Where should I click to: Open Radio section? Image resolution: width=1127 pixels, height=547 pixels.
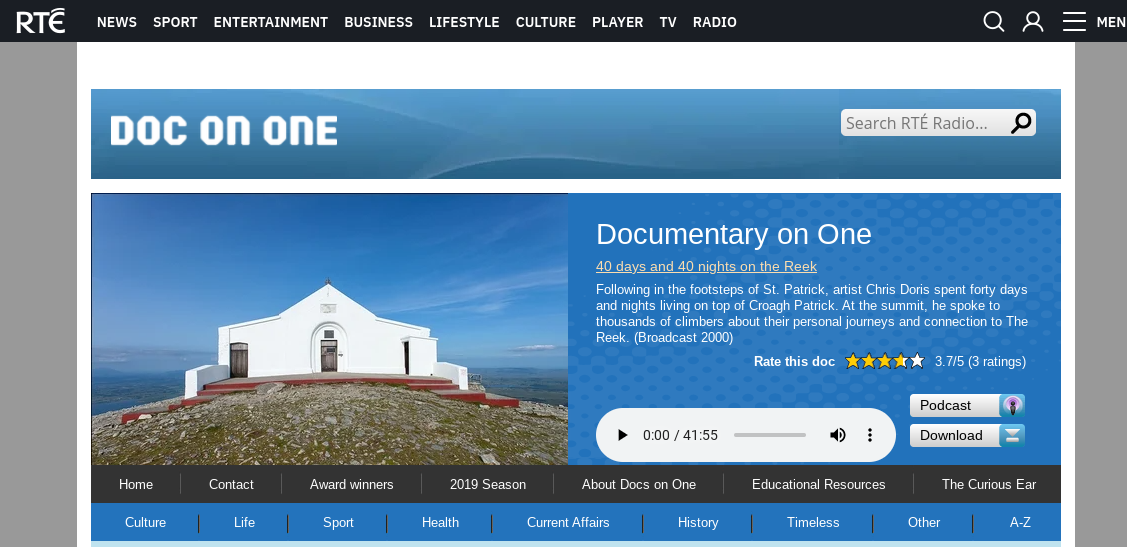(x=714, y=22)
